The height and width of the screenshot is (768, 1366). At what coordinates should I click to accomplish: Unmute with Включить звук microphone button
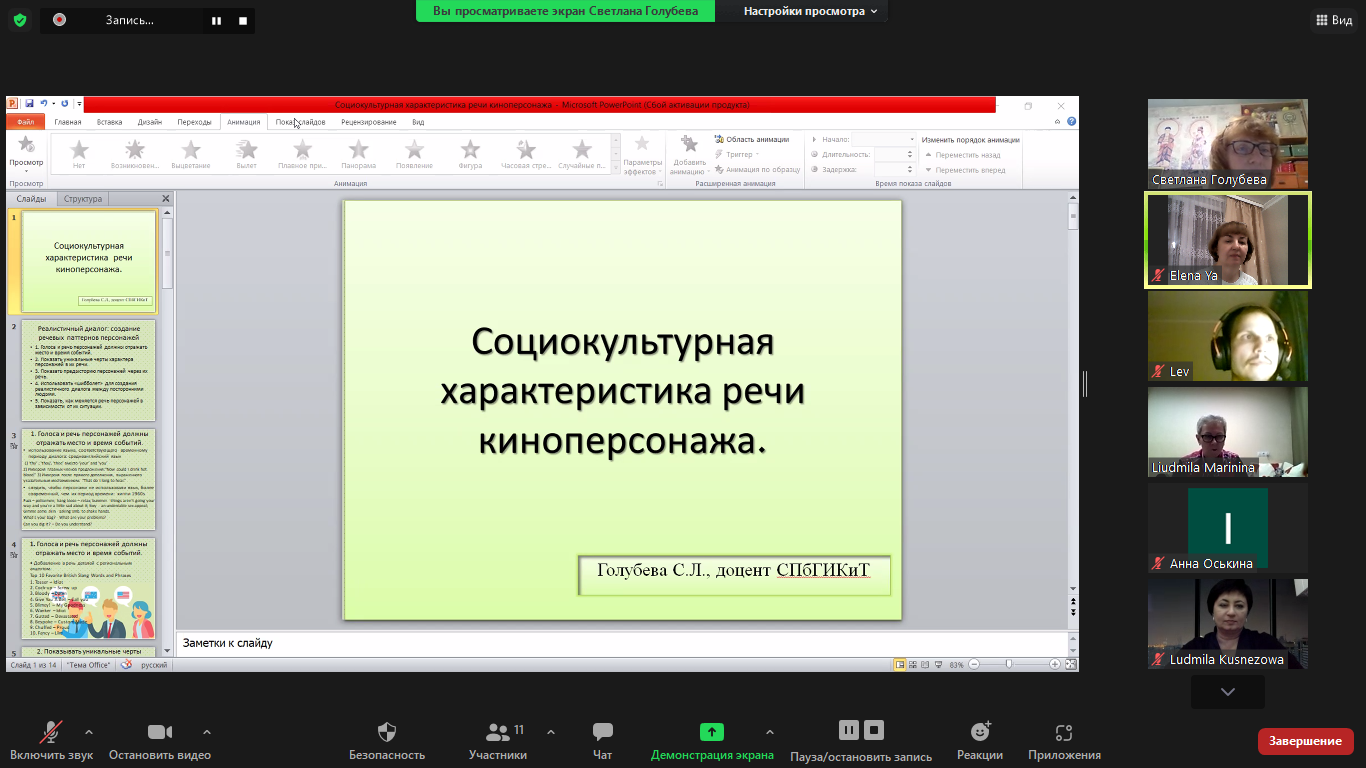point(51,742)
